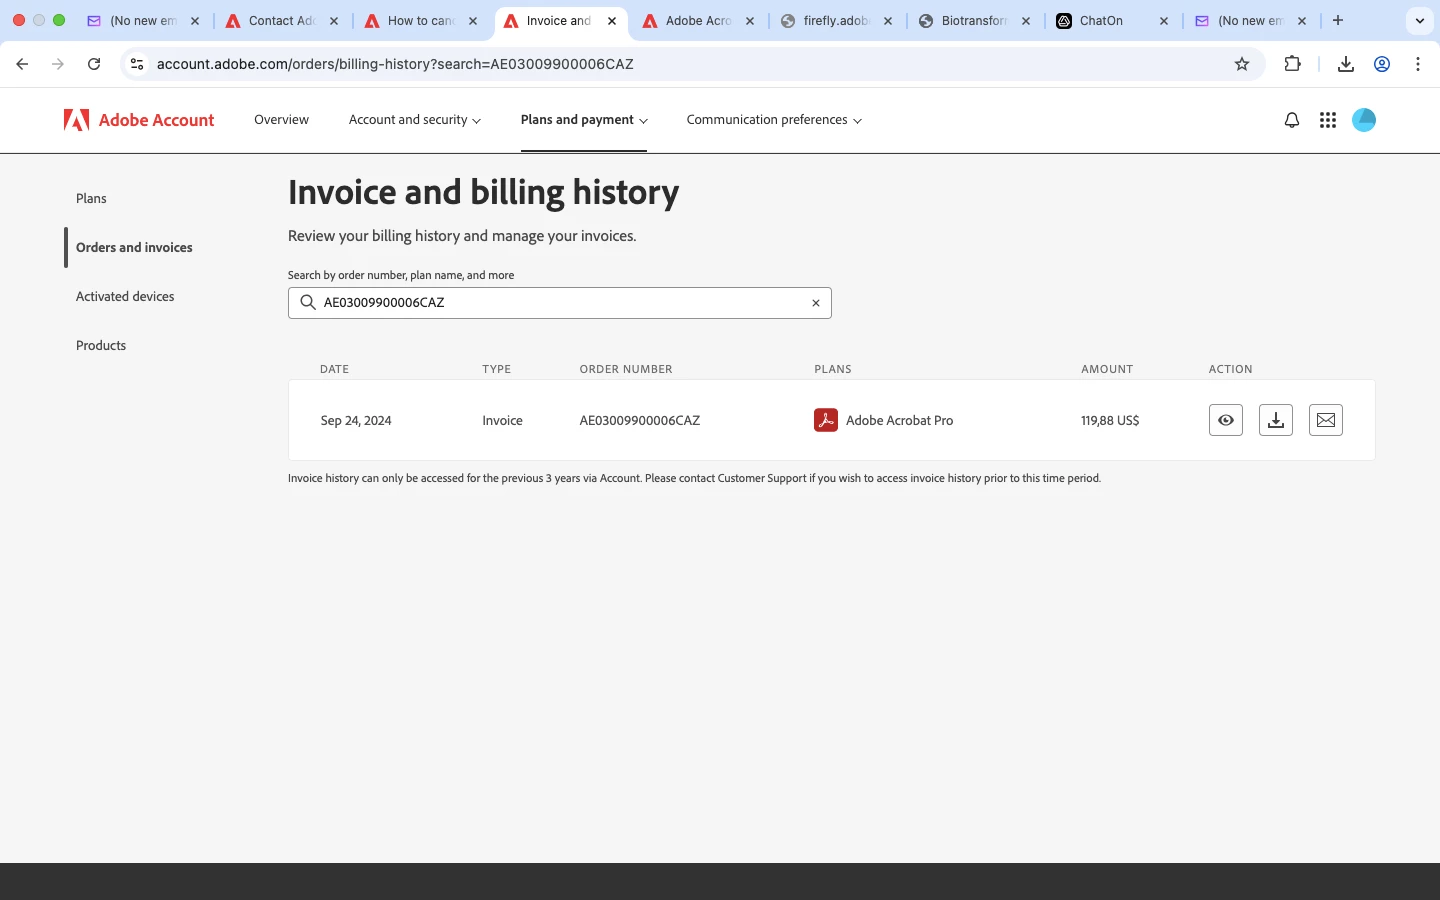Screen dimensions: 1440x900
Task: Click the DATE column header
Action: pyautogui.click(x=334, y=369)
